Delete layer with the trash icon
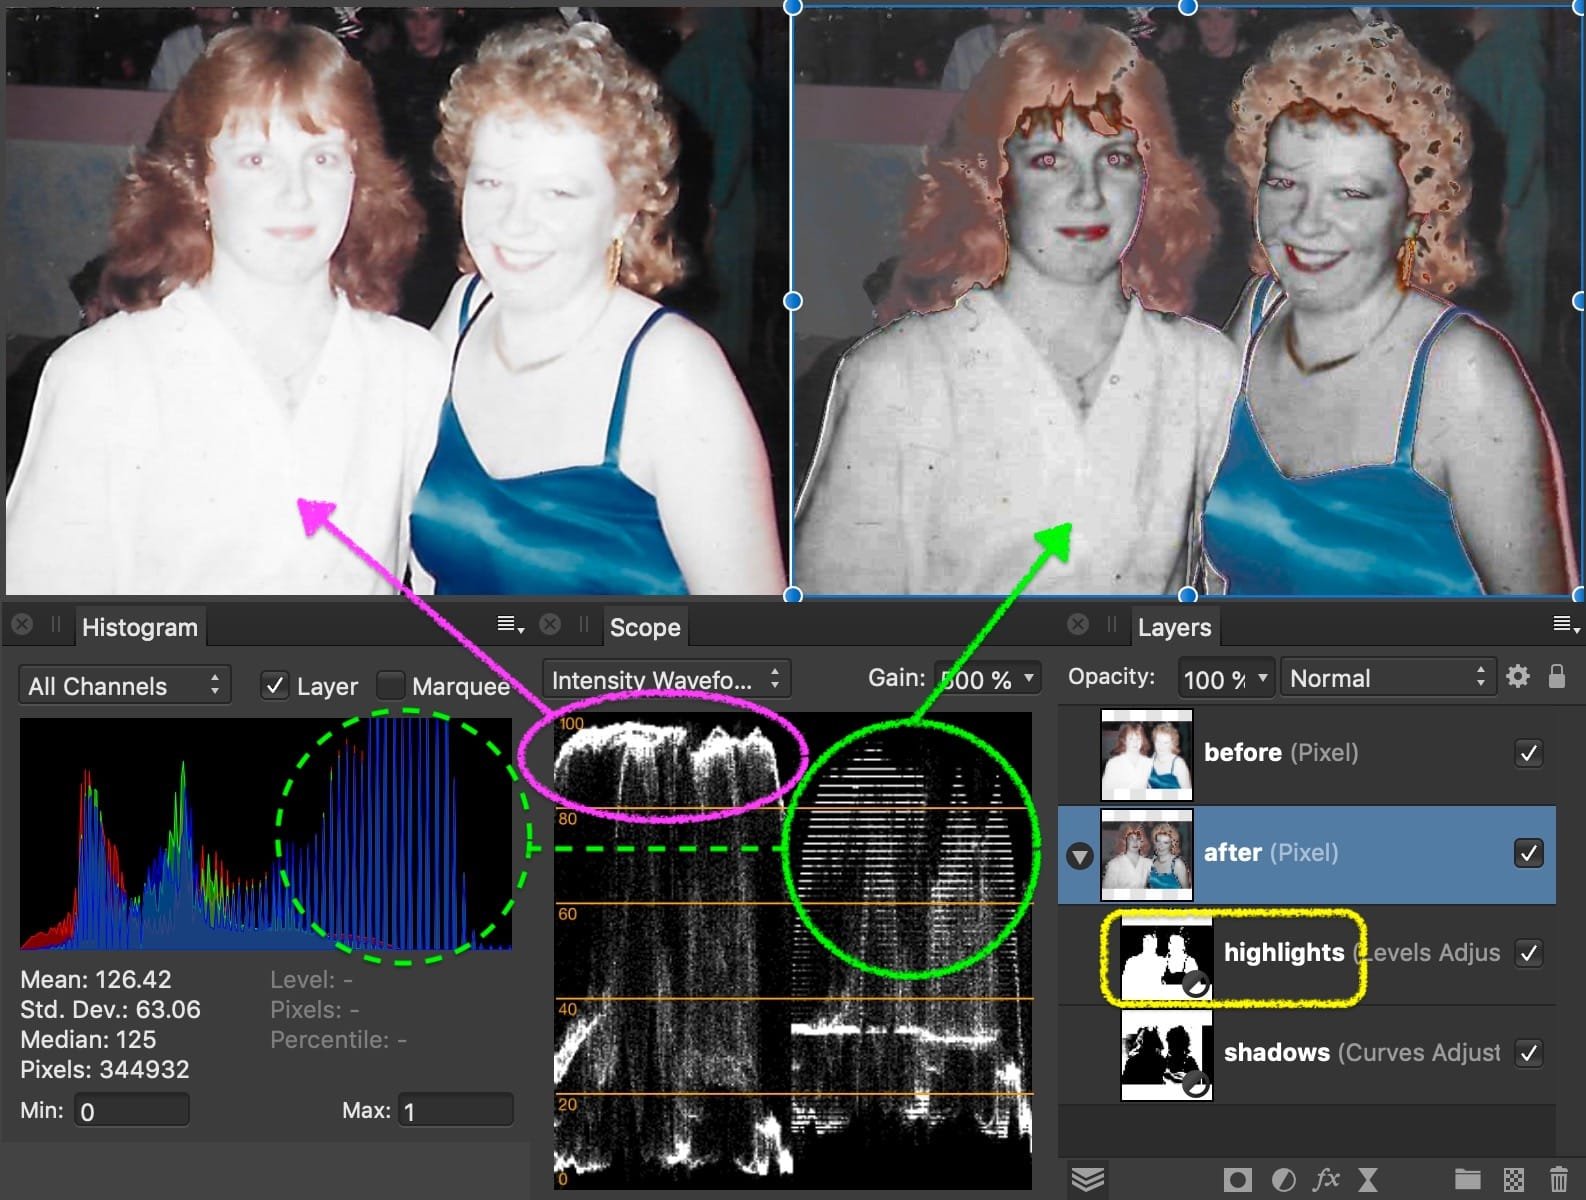The height and width of the screenshot is (1200, 1586). point(1558,1180)
